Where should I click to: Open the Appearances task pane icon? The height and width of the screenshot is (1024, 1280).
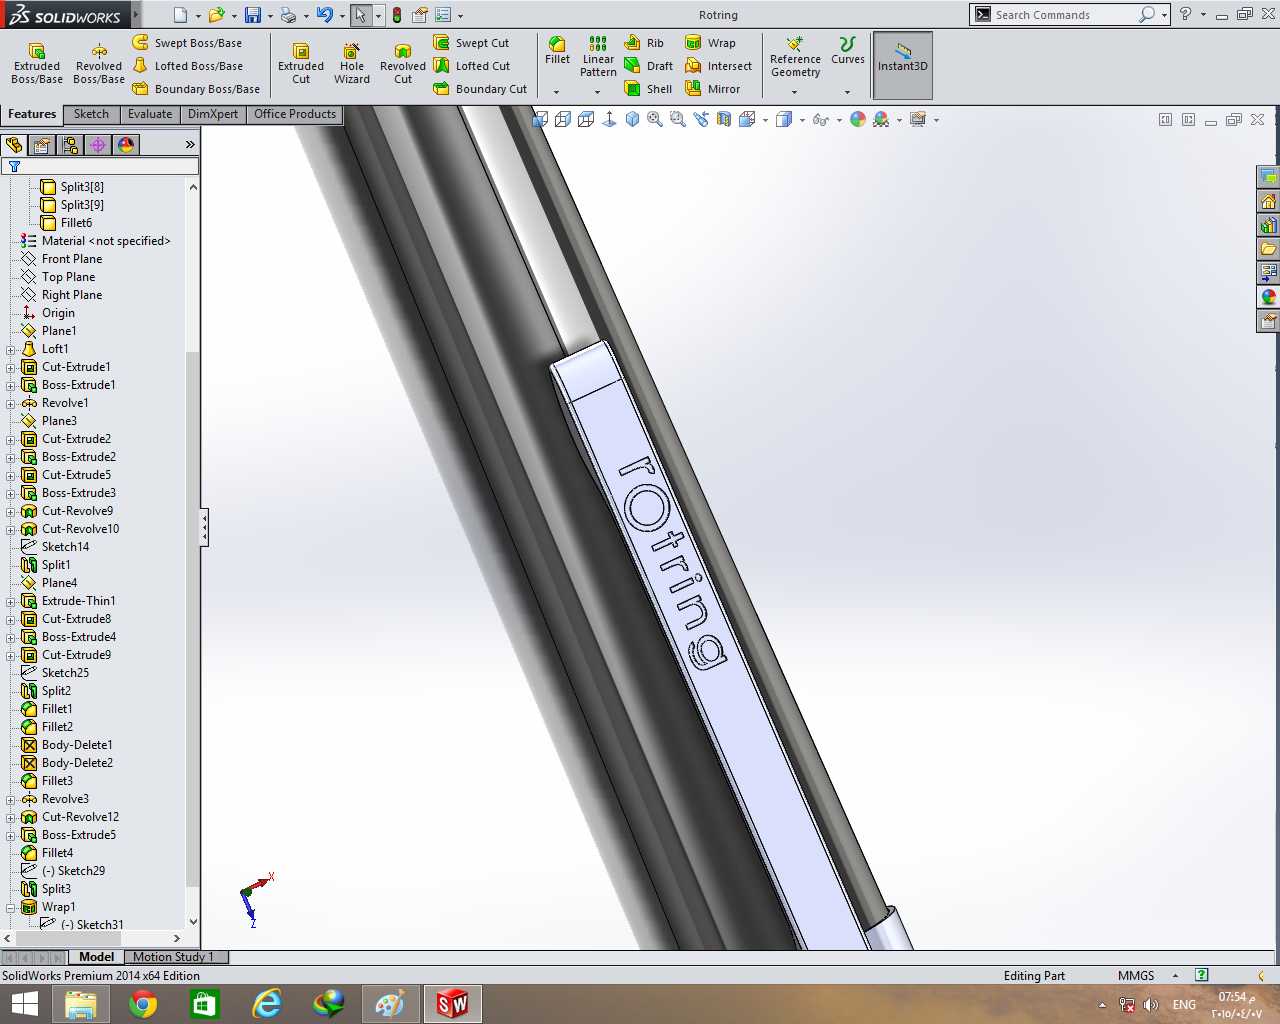(x=1268, y=297)
